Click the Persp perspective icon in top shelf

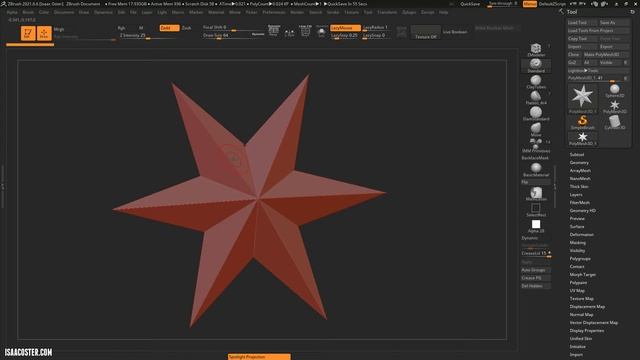(274, 31)
